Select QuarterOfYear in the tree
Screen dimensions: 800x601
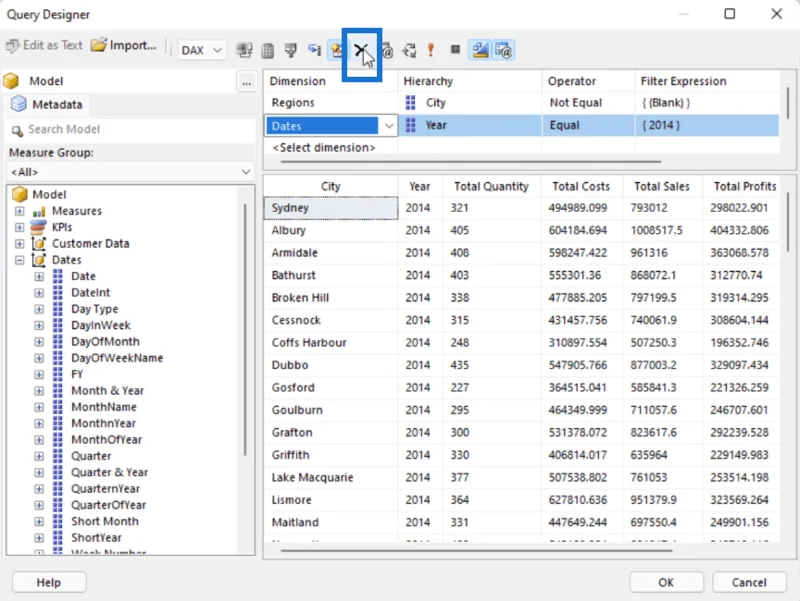tap(109, 505)
